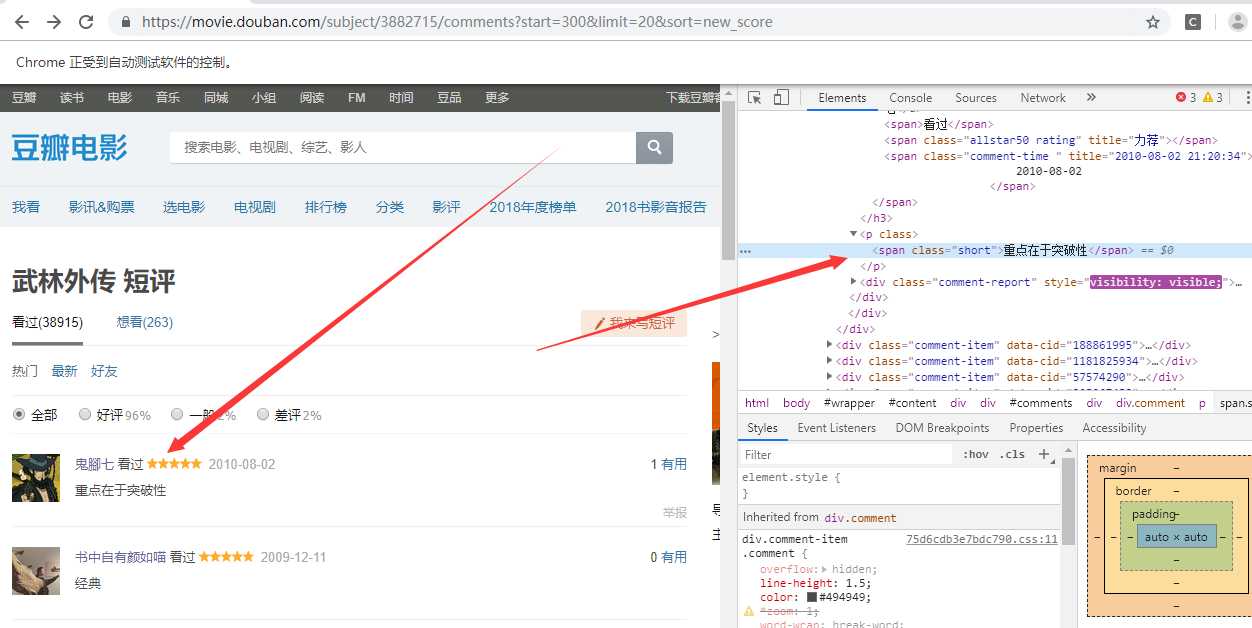
Task: Reload the current page
Action: pyautogui.click(x=86, y=22)
